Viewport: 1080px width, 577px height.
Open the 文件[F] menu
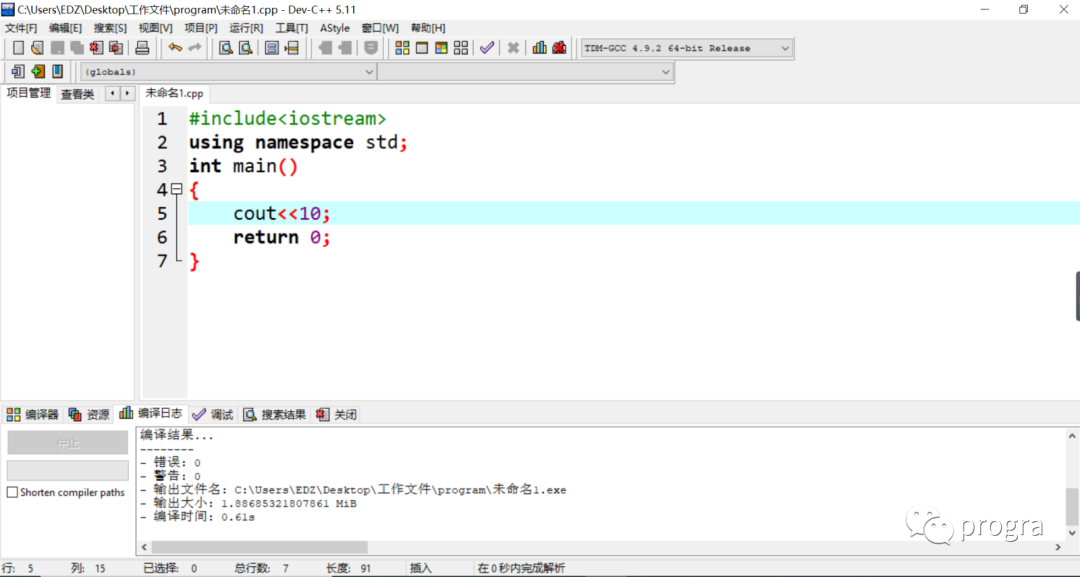pyautogui.click(x=21, y=28)
